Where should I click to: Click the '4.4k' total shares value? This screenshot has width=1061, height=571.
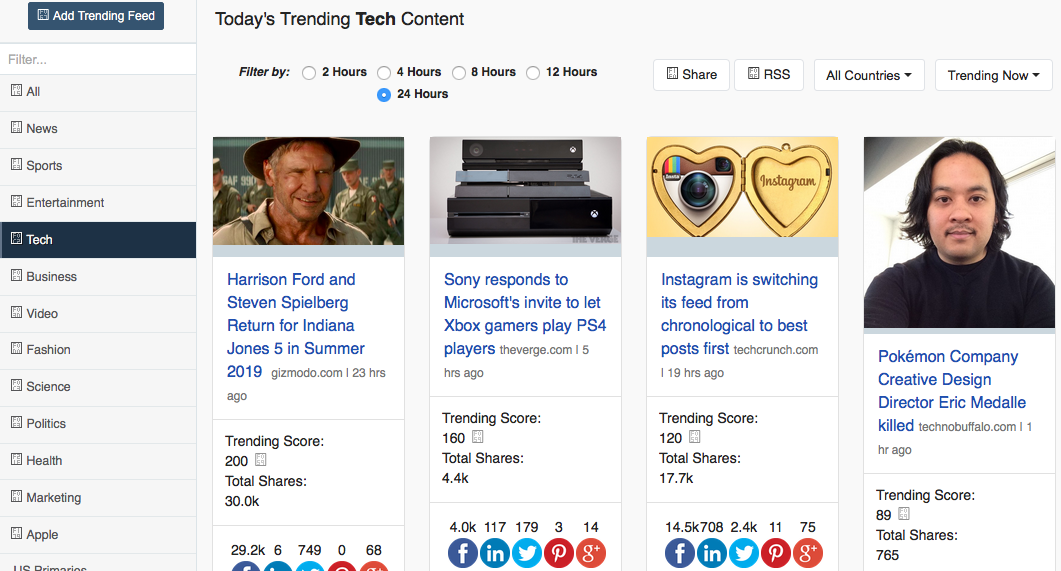(455, 478)
